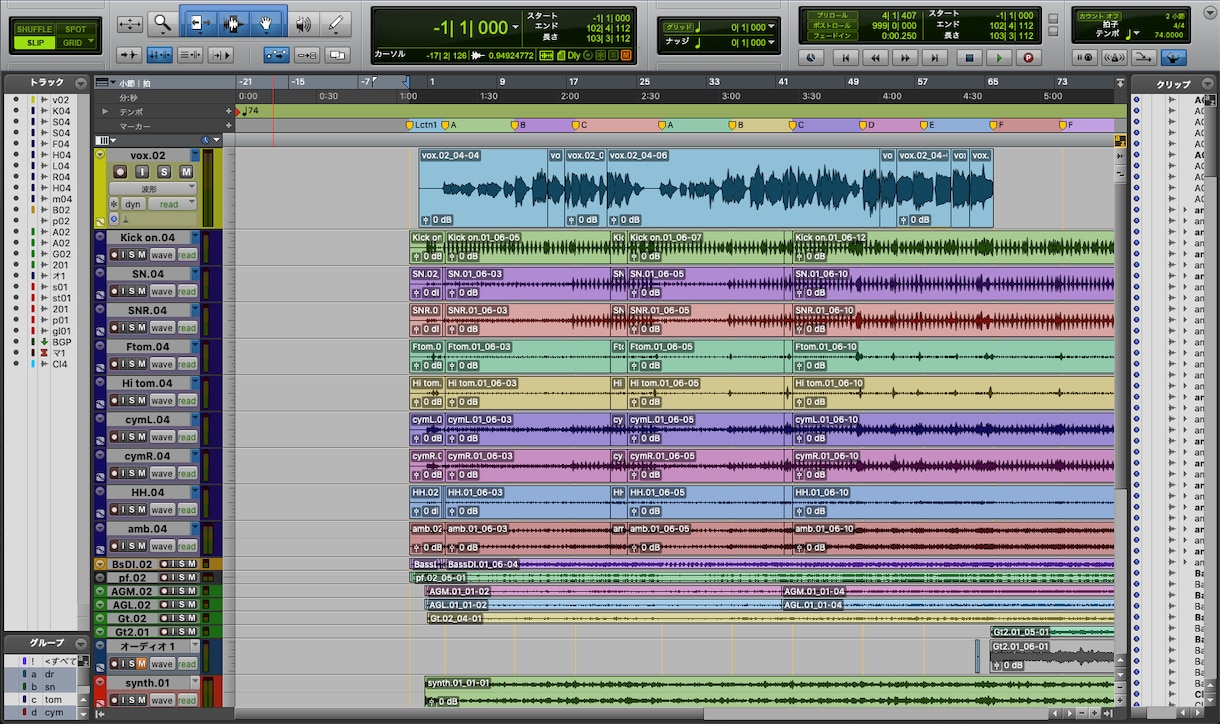Click the Rewind transport button
Image resolution: width=1220 pixels, height=724 pixels.
click(x=875, y=58)
